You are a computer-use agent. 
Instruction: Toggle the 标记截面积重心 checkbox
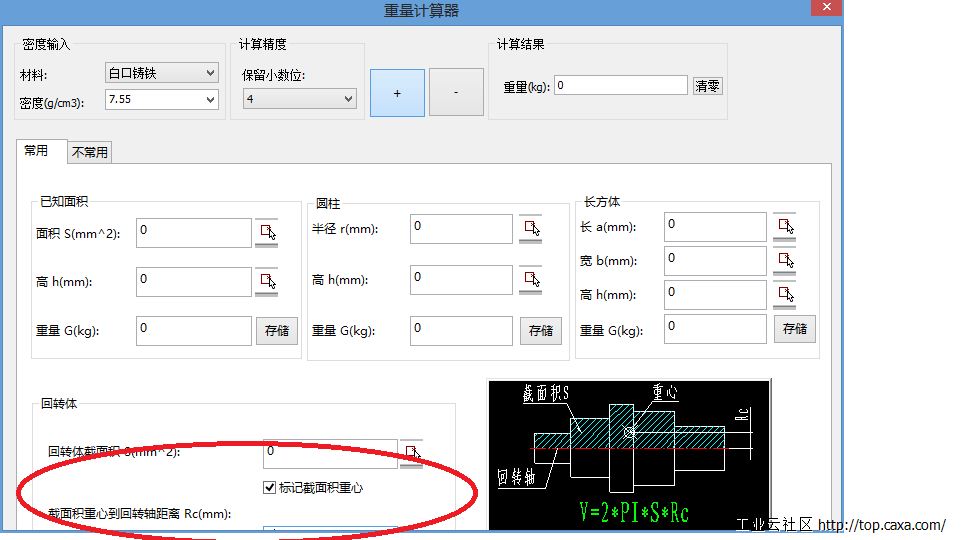click(x=268, y=488)
